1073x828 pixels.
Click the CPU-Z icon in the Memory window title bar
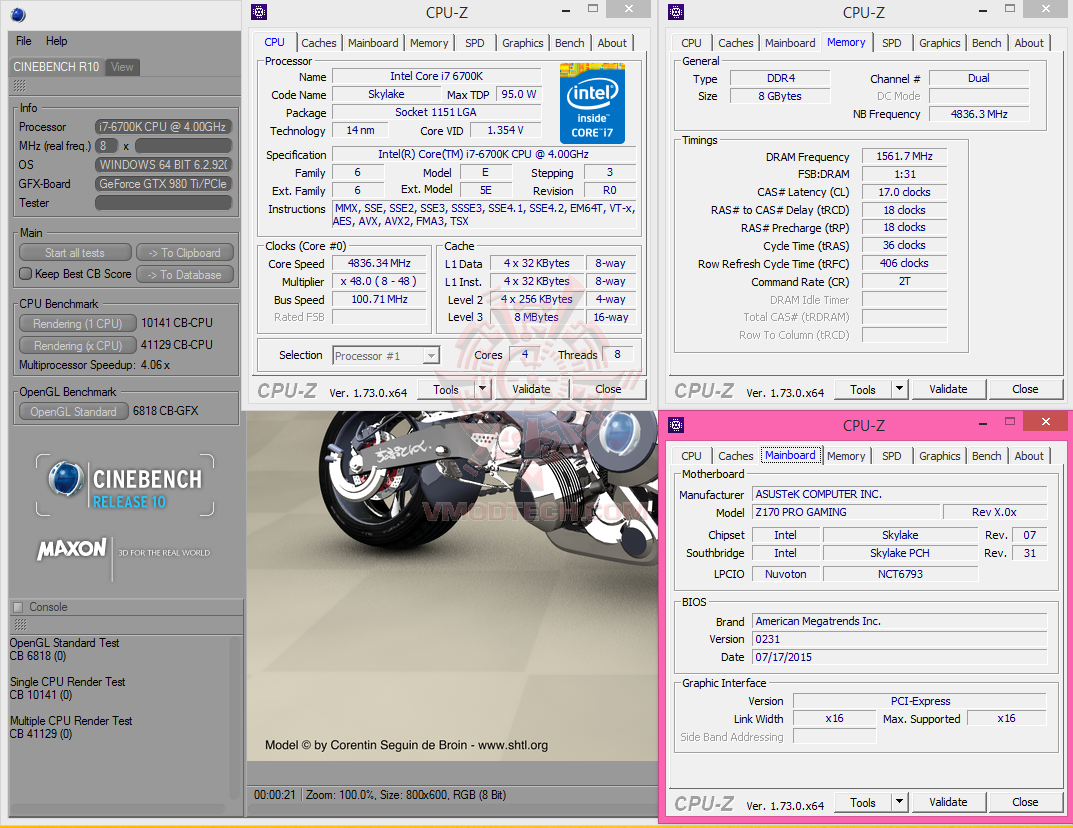click(674, 12)
